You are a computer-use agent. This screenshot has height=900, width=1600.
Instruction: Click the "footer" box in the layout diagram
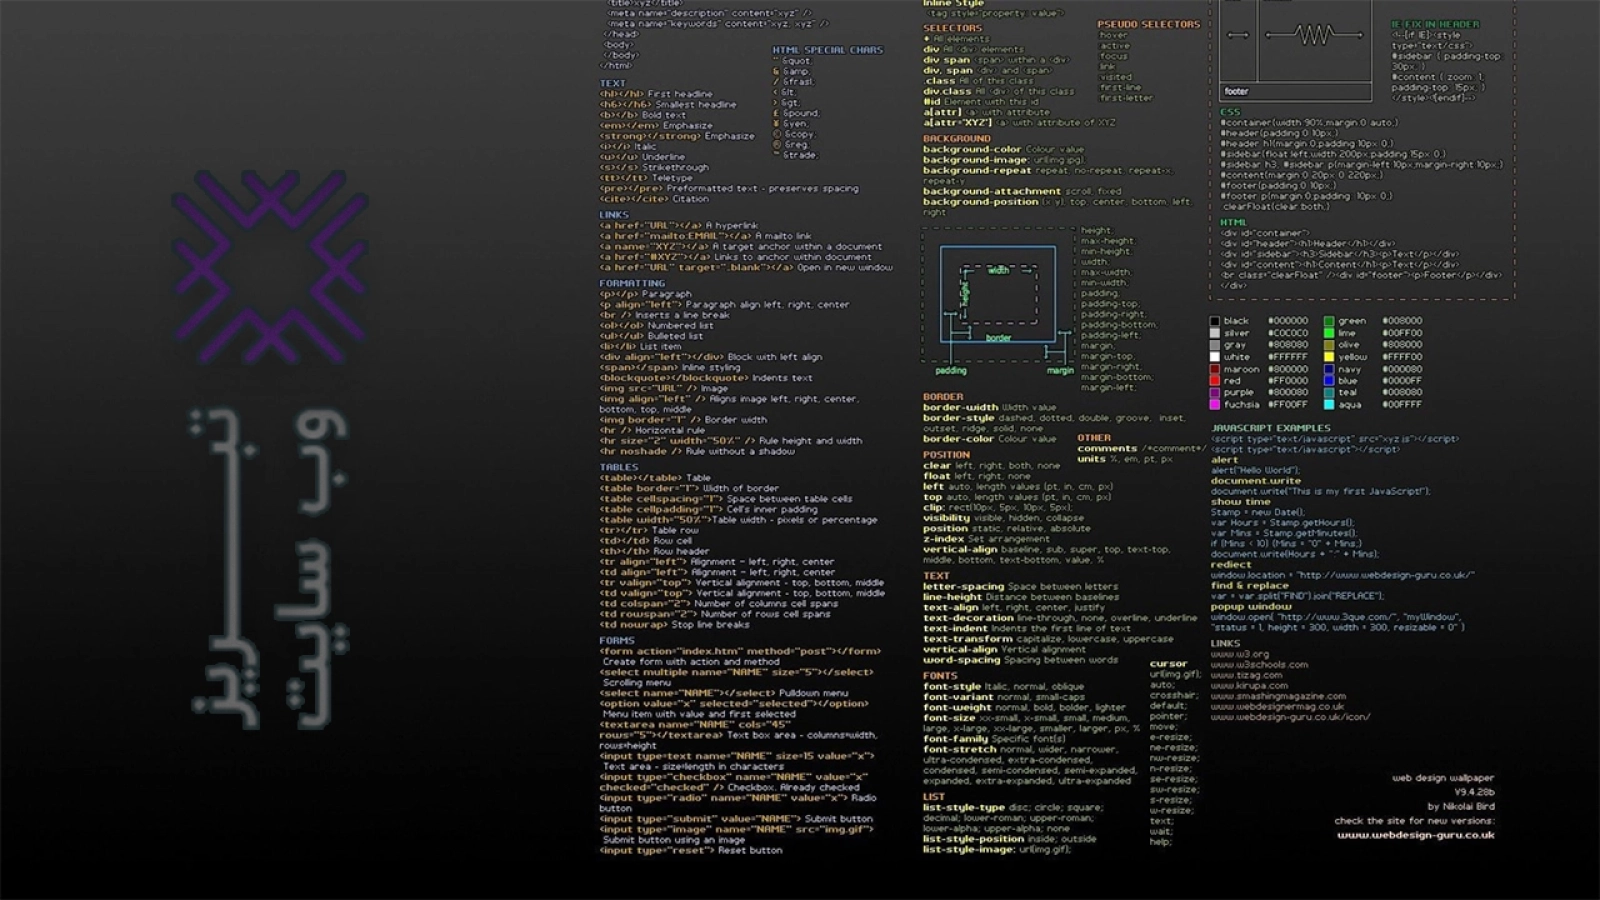point(1295,92)
